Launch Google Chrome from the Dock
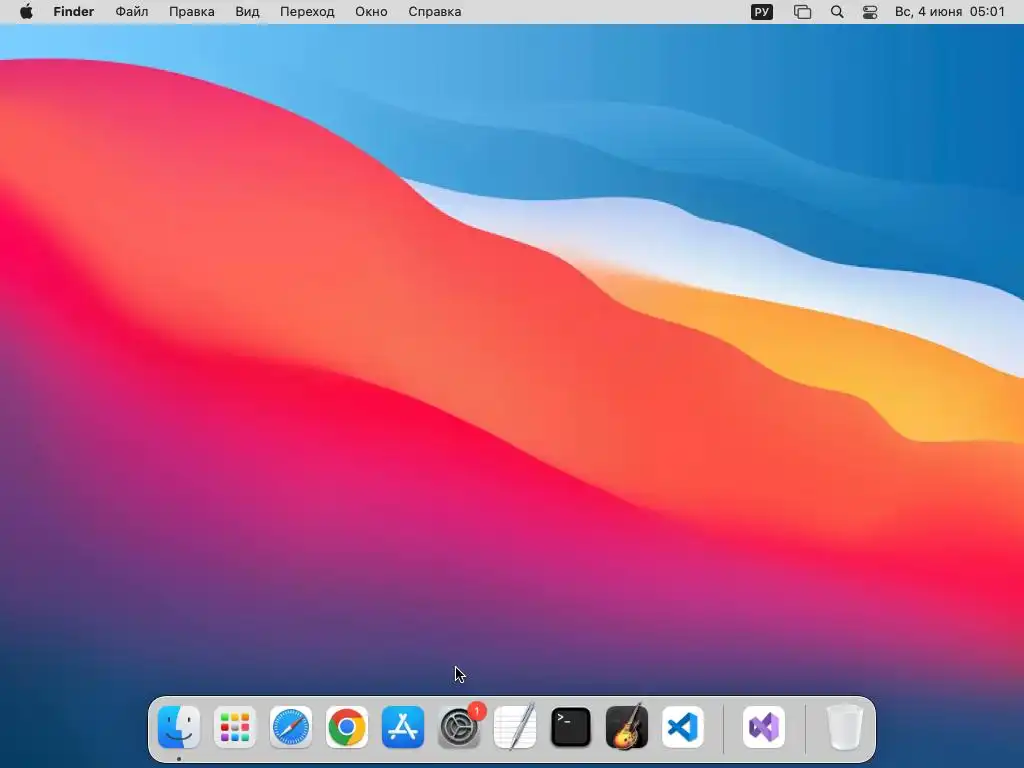 [347, 727]
